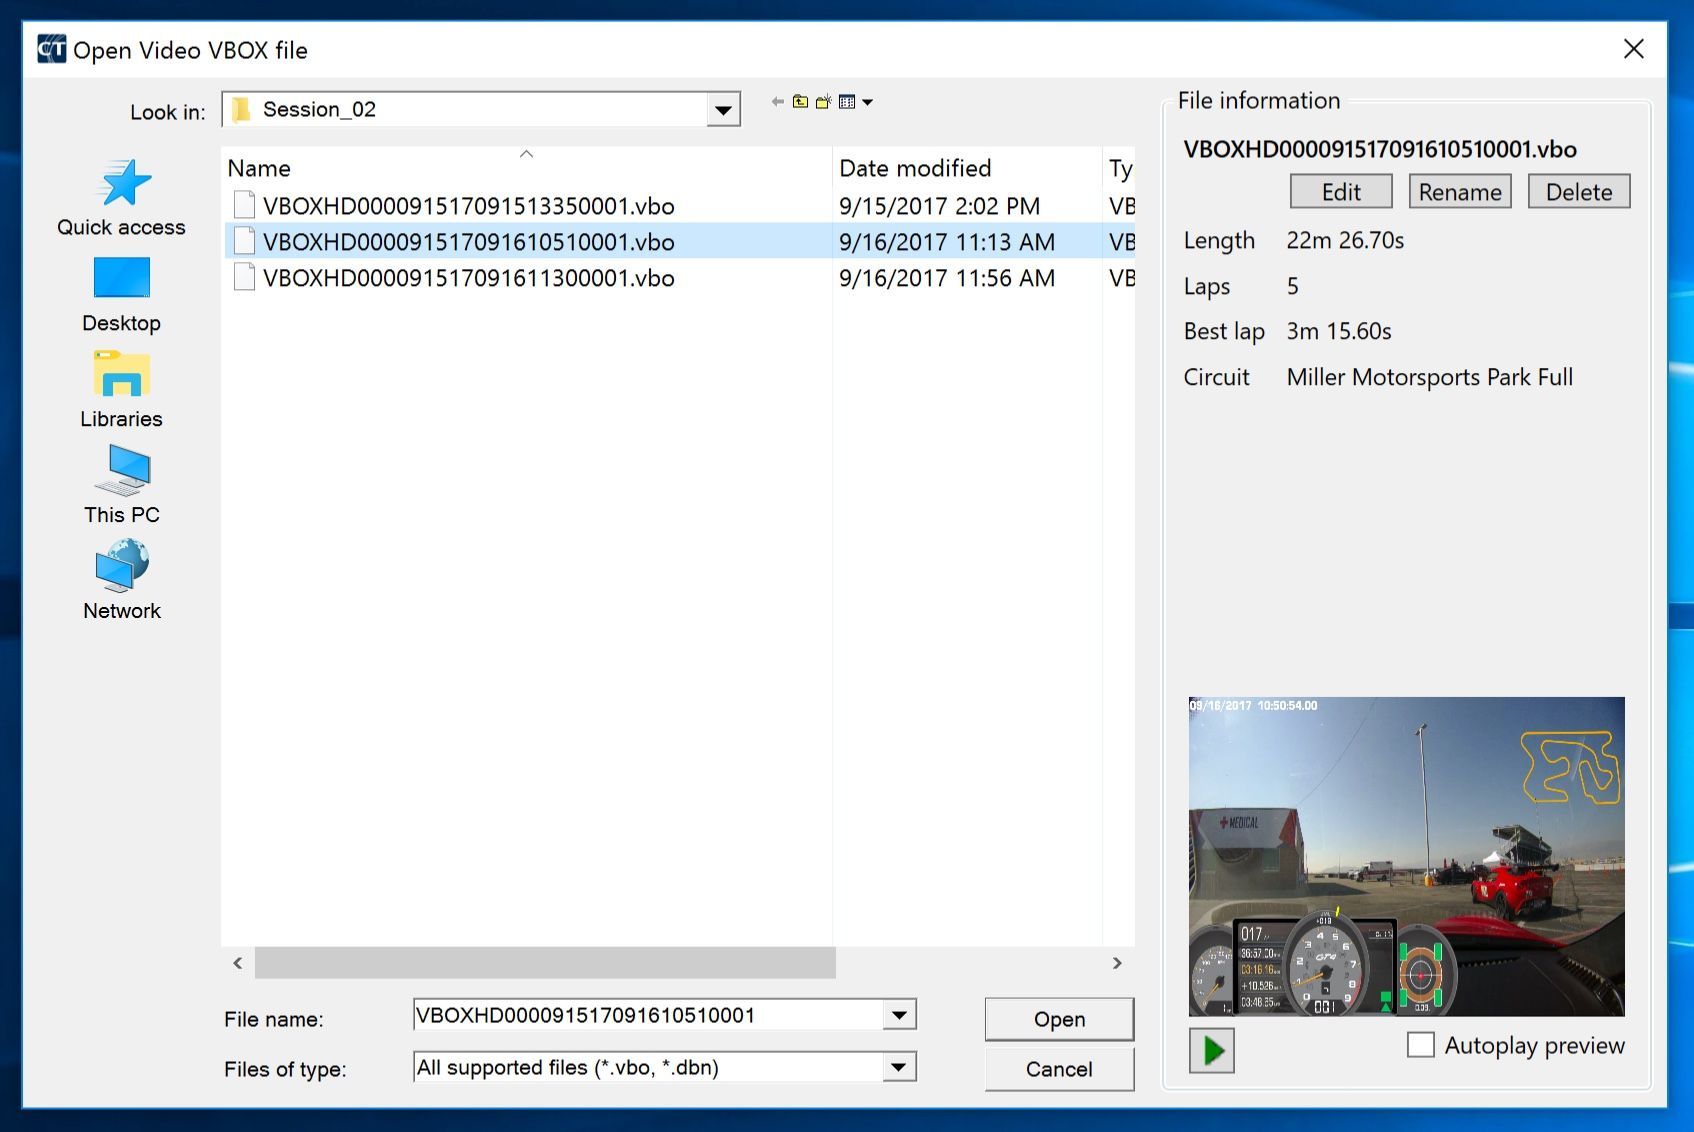This screenshot has width=1694, height=1132.
Task: Play the video preview
Action: click(1212, 1050)
